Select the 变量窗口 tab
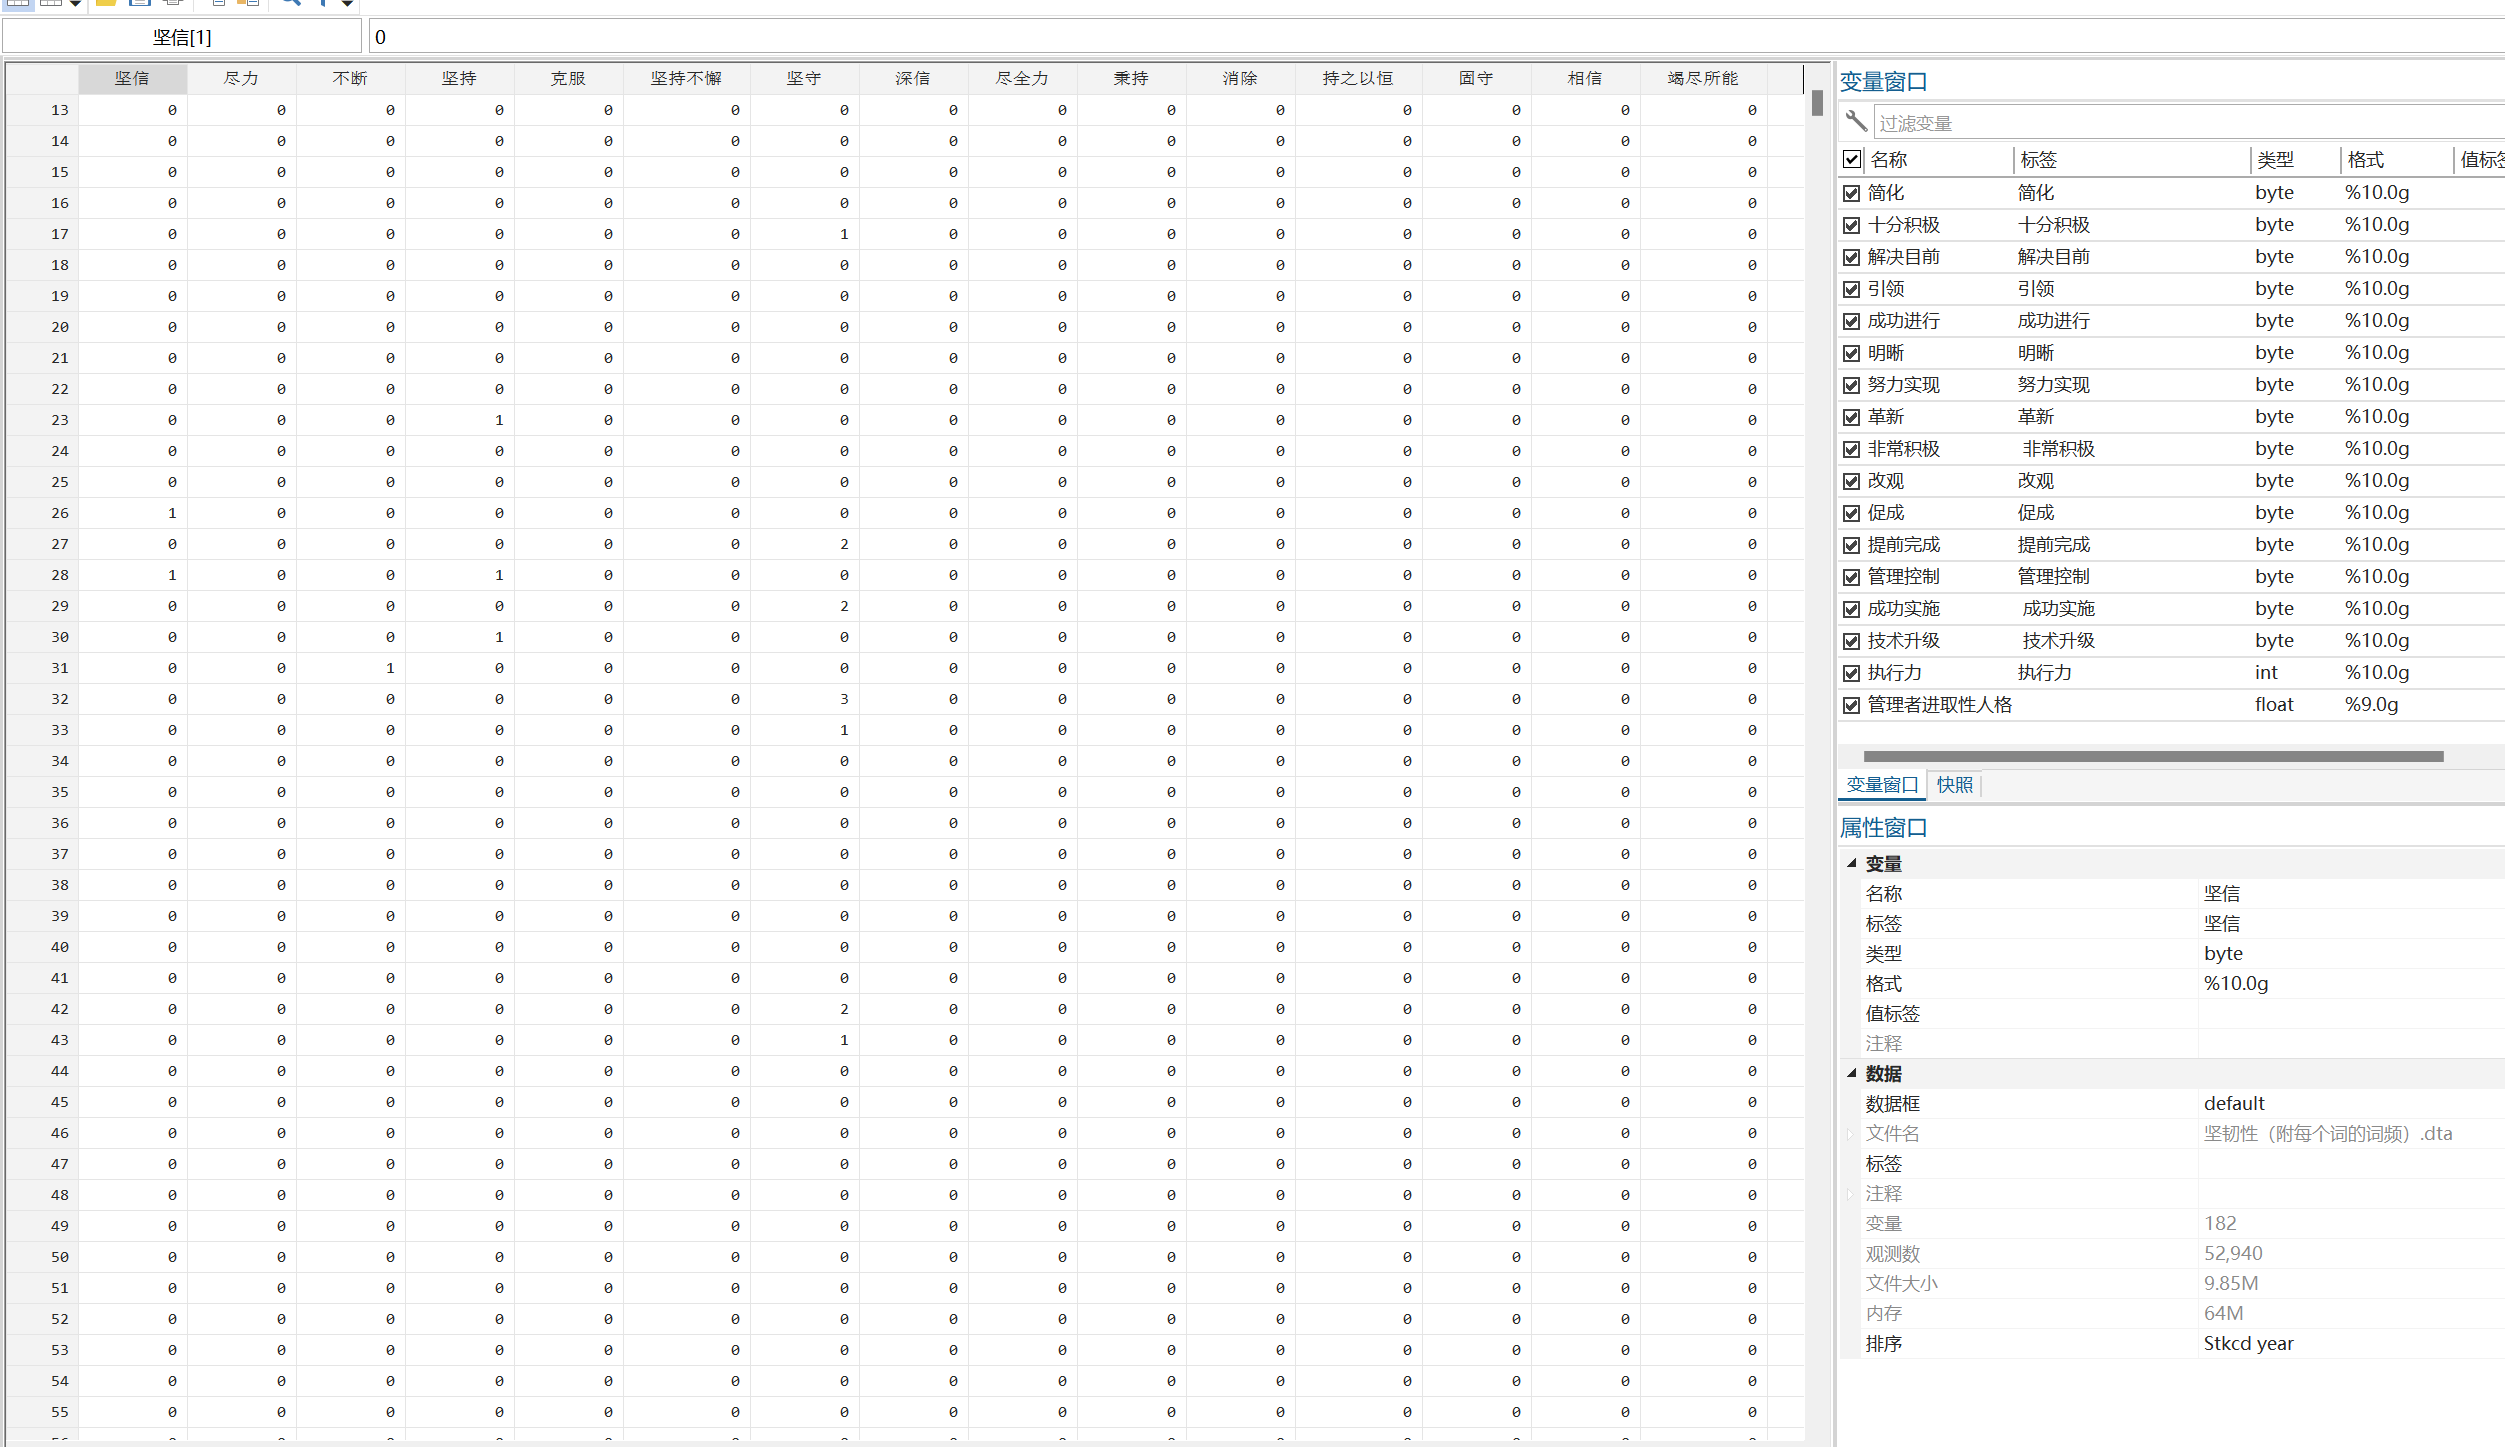Viewport: 2505px width, 1447px height. pos(1881,785)
